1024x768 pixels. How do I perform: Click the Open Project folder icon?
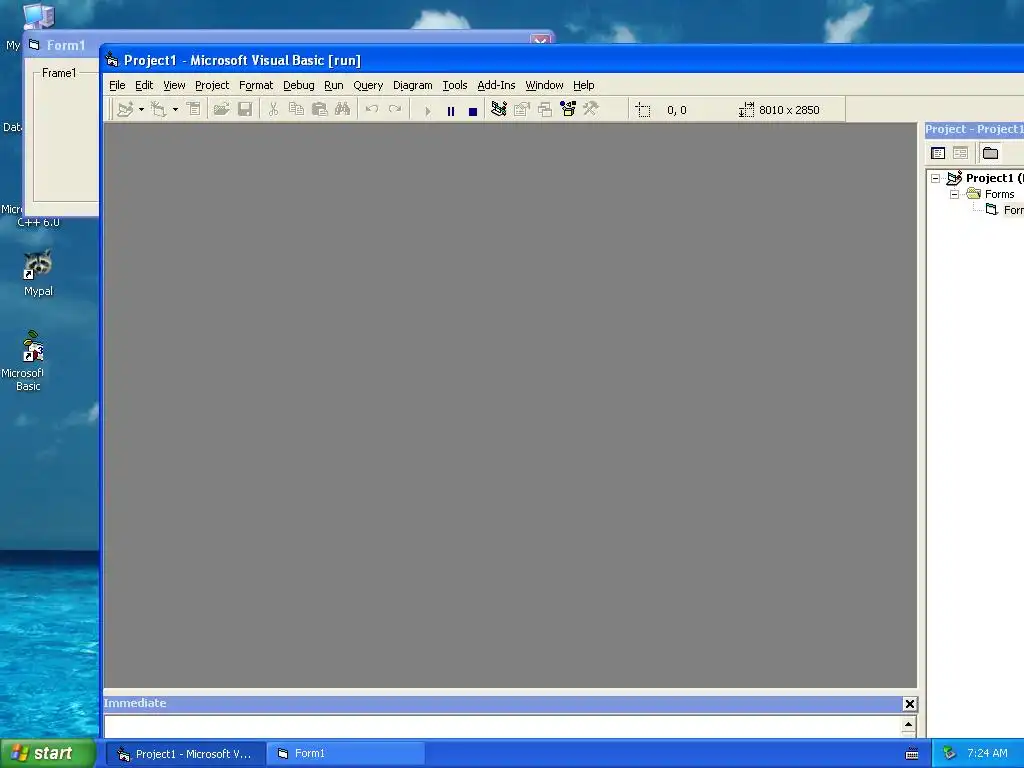(221, 110)
